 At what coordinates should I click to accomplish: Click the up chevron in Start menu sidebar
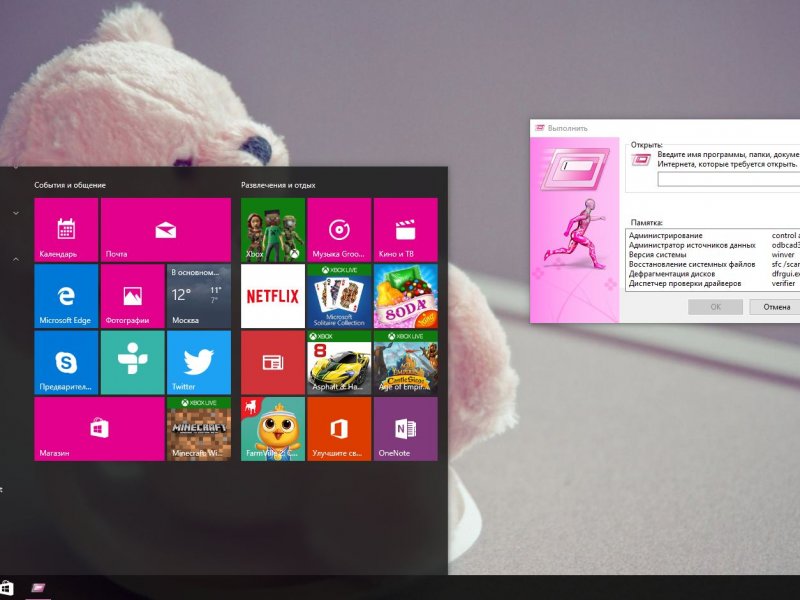click(16, 259)
